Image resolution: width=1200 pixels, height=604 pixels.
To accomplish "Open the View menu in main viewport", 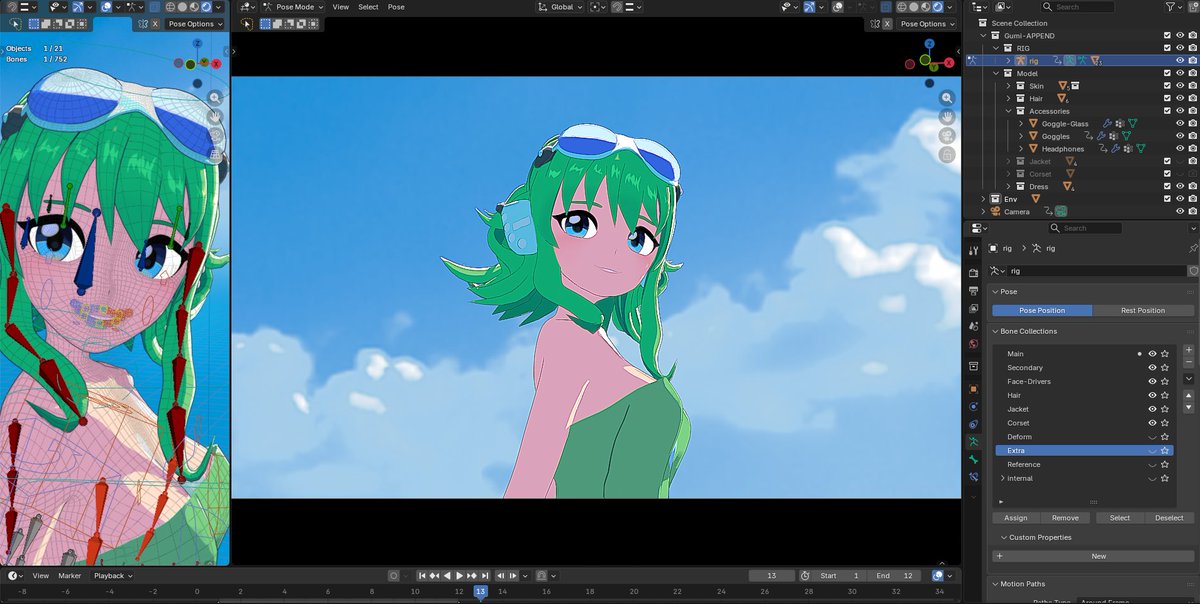I will point(341,7).
